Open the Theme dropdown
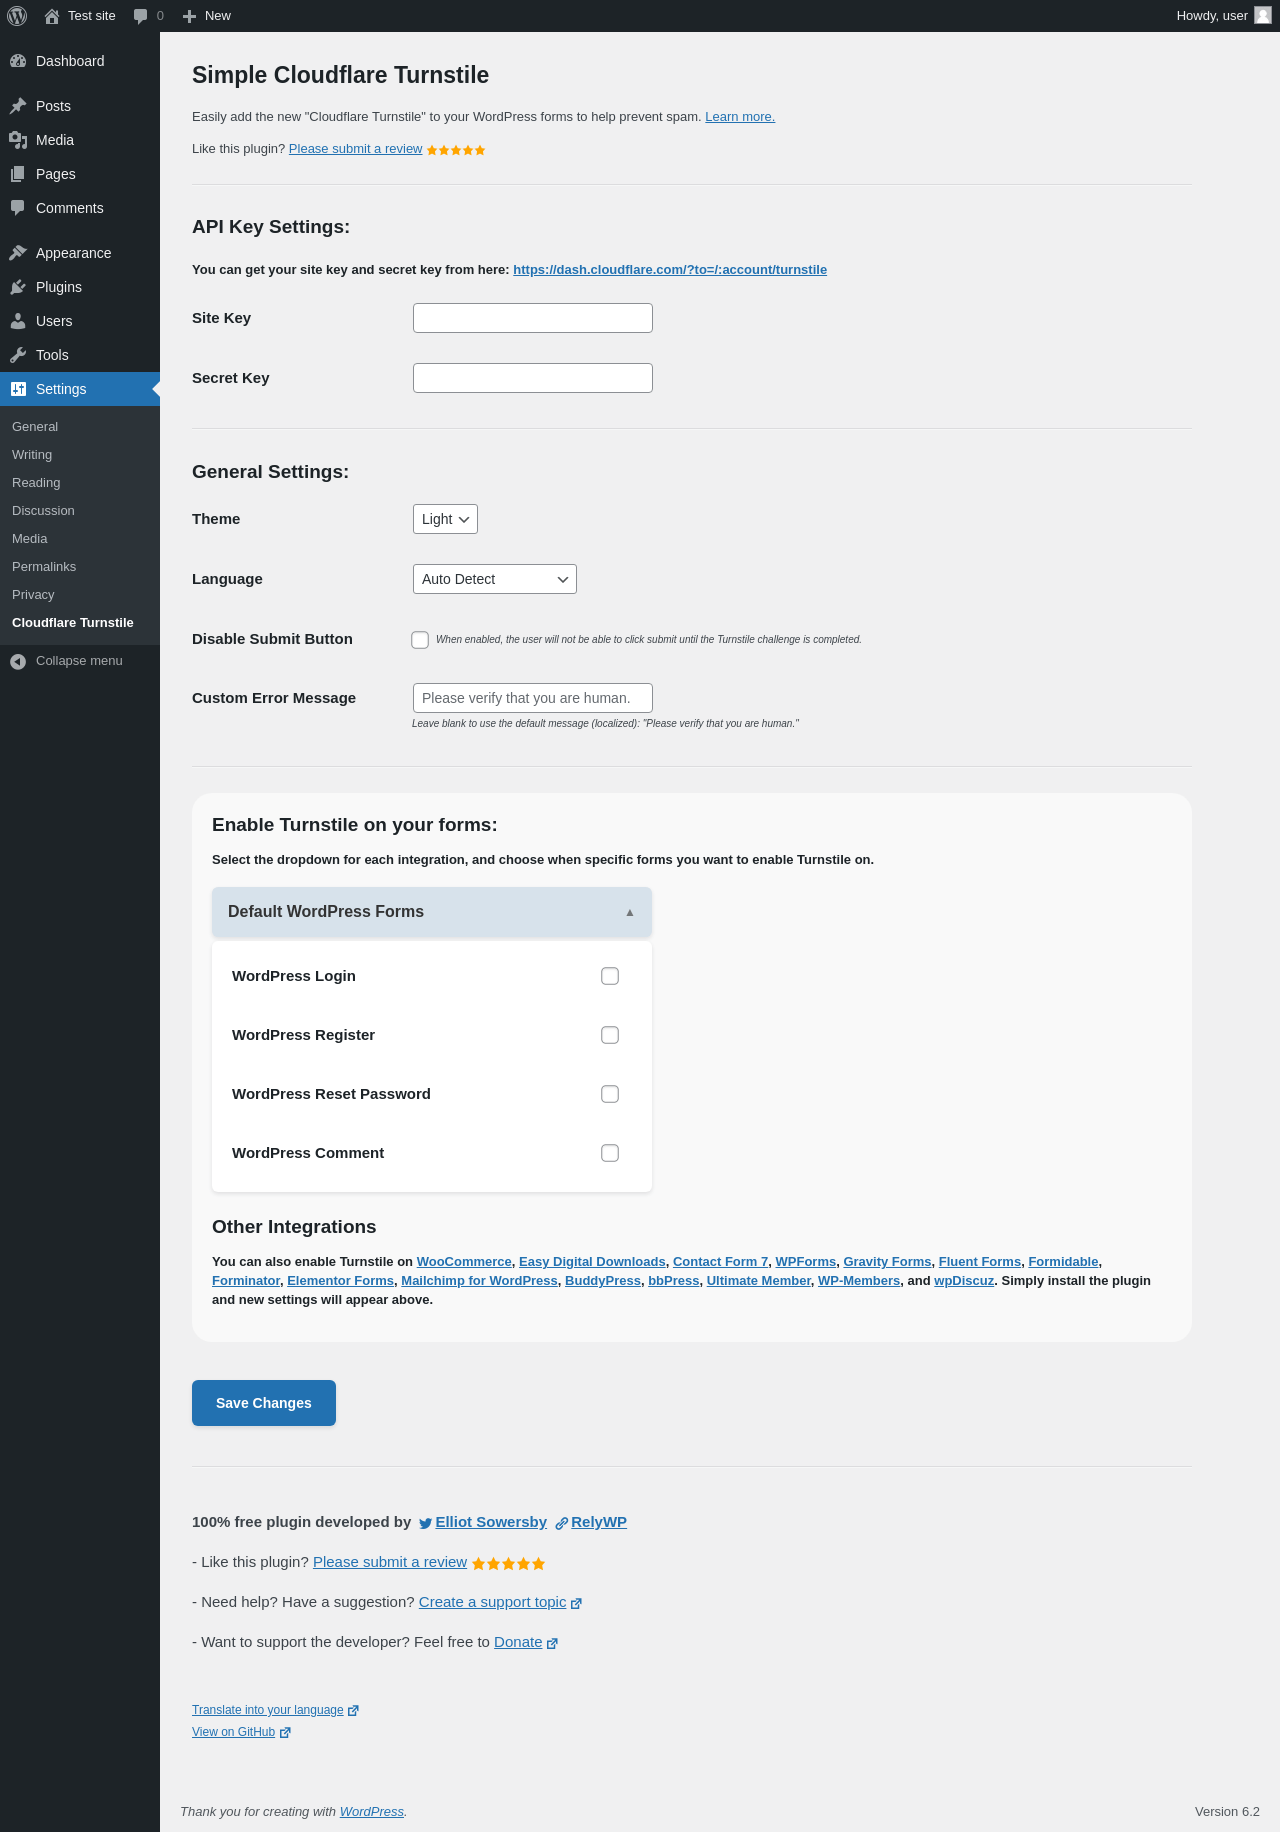The height and width of the screenshot is (1832, 1280). pyautogui.click(x=445, y=519)
